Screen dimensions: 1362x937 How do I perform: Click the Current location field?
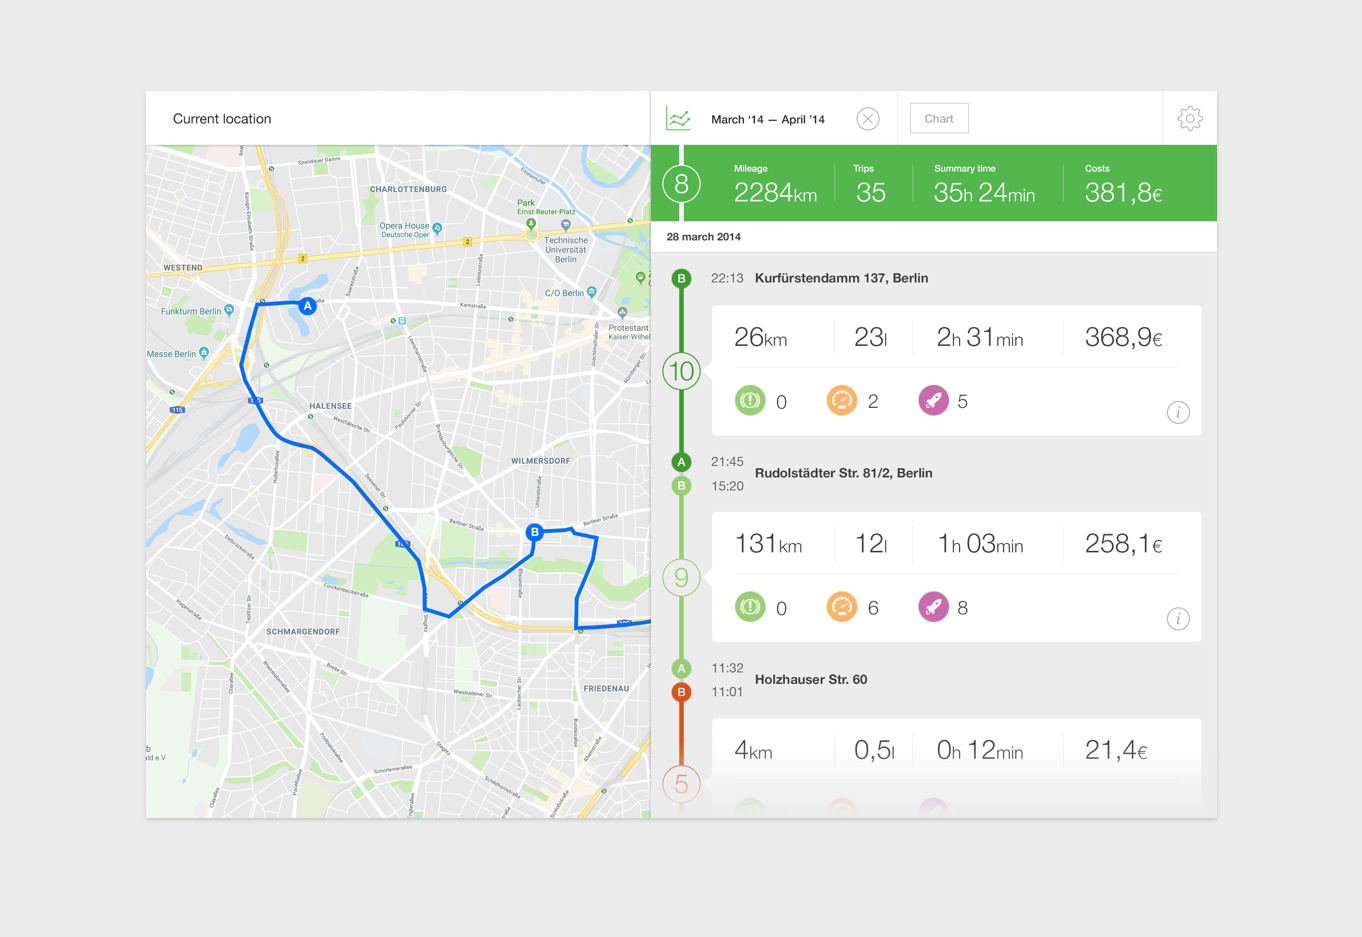click(x=222, y=119)
